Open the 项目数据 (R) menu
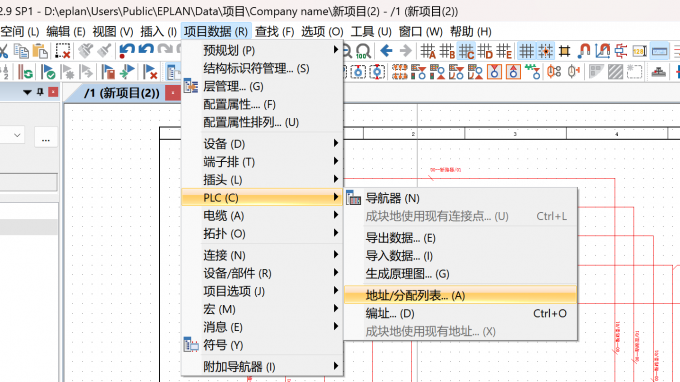This screenshot has width=680, height=382. pyautogui.click(x=216, y=31)
